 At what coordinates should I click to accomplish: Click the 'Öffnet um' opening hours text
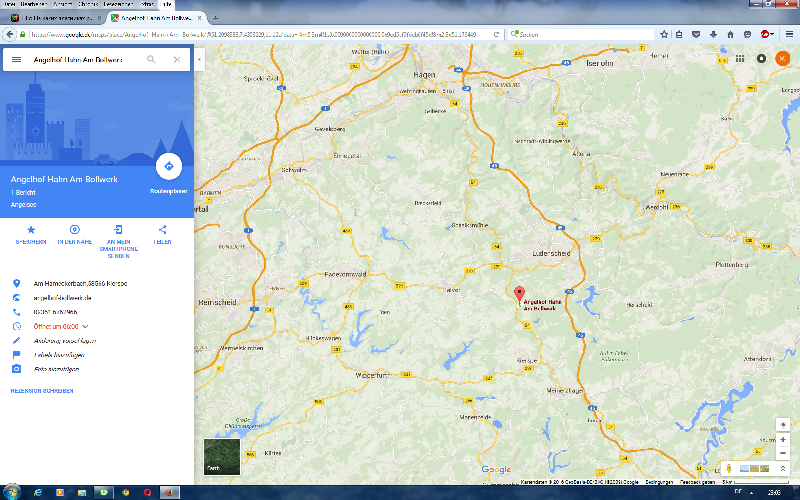point(56,326)
